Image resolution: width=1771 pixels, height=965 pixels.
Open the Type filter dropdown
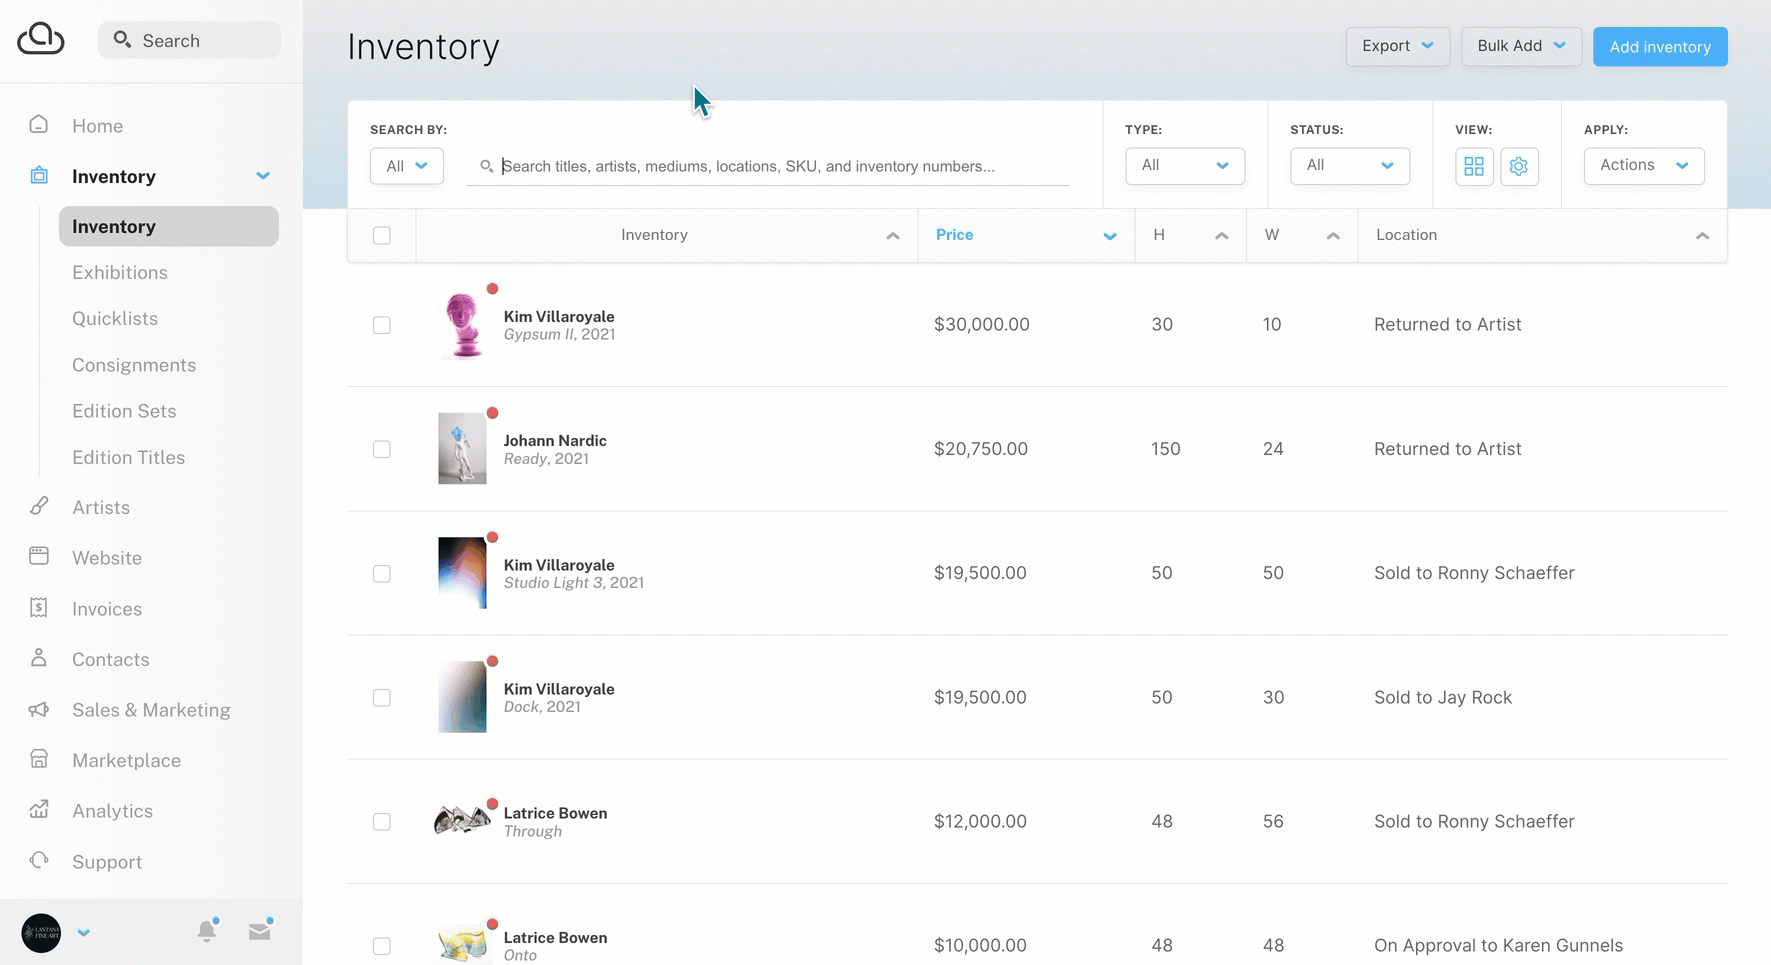click(1184, 166)
